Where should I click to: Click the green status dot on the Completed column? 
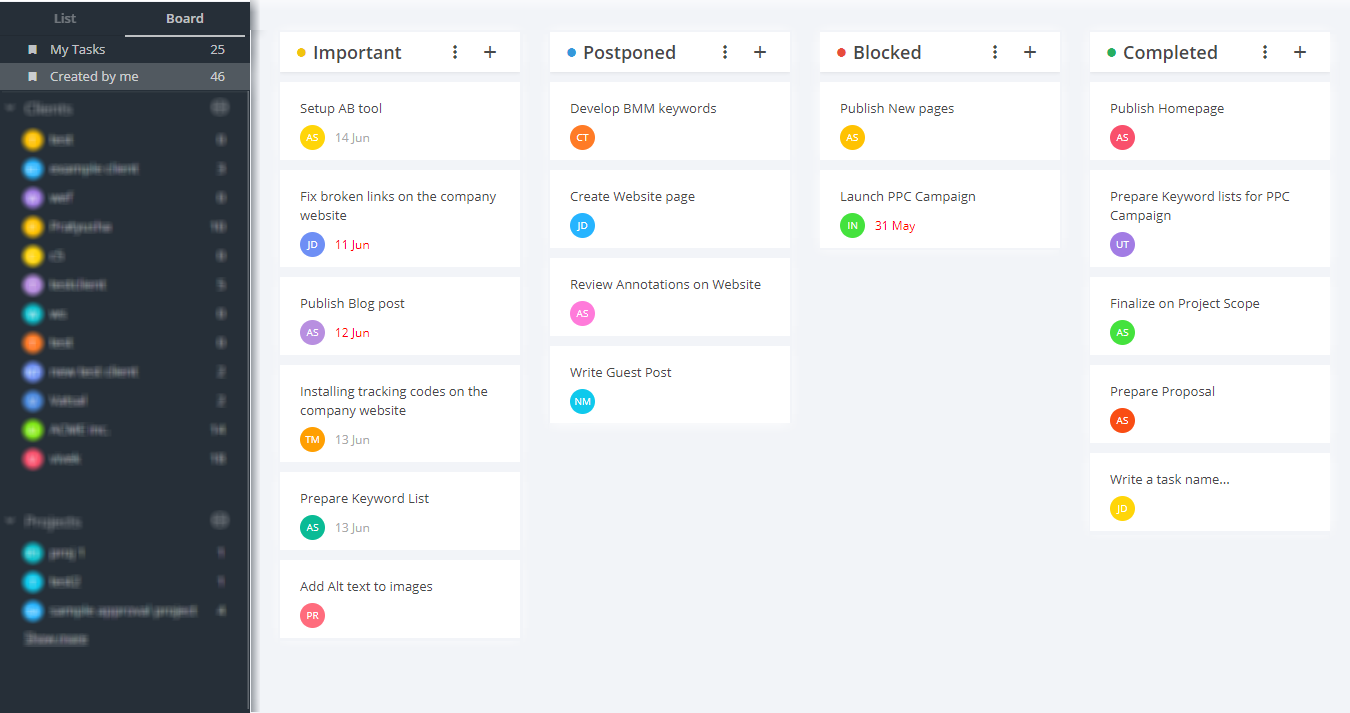click(1113, 51)
